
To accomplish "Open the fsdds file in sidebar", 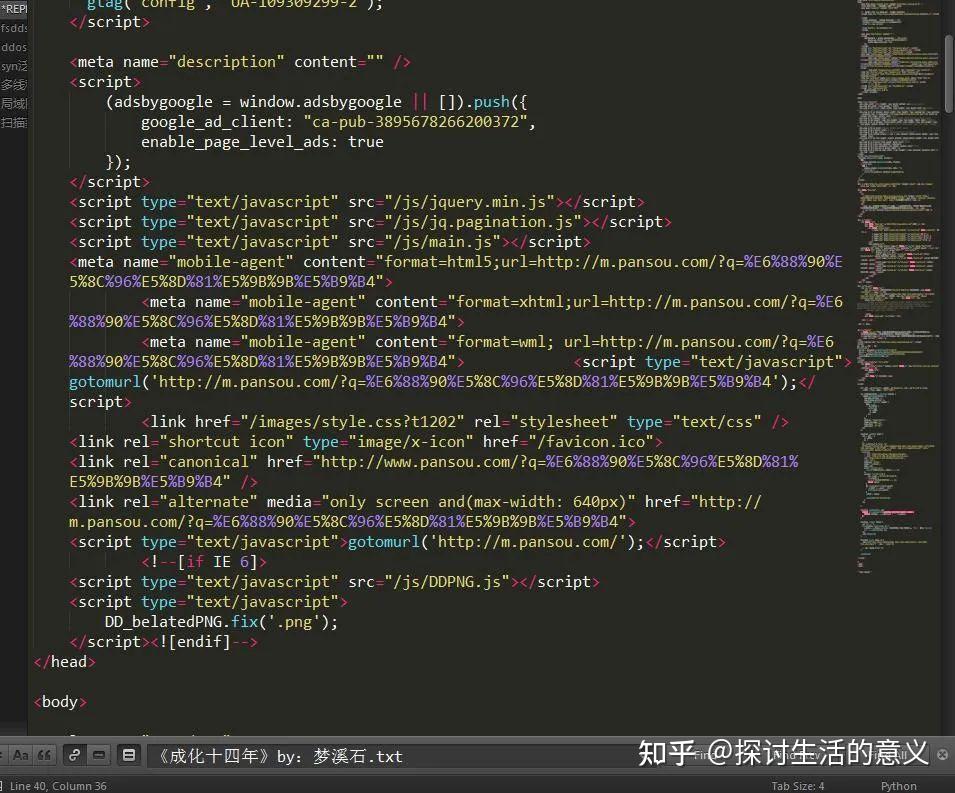I will (x=13, y=28).
